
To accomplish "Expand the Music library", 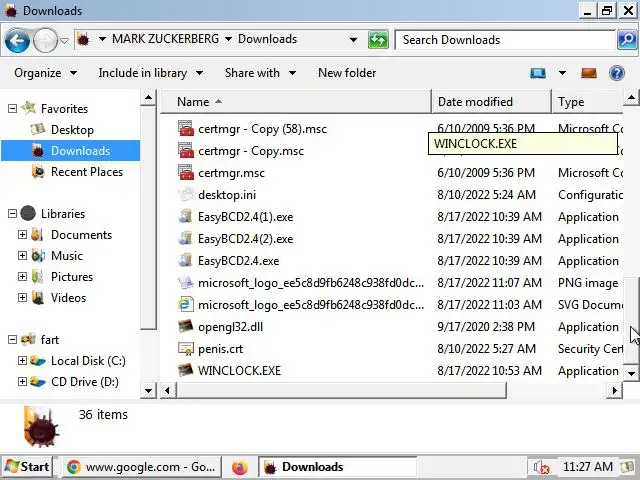I will point(22,256).
